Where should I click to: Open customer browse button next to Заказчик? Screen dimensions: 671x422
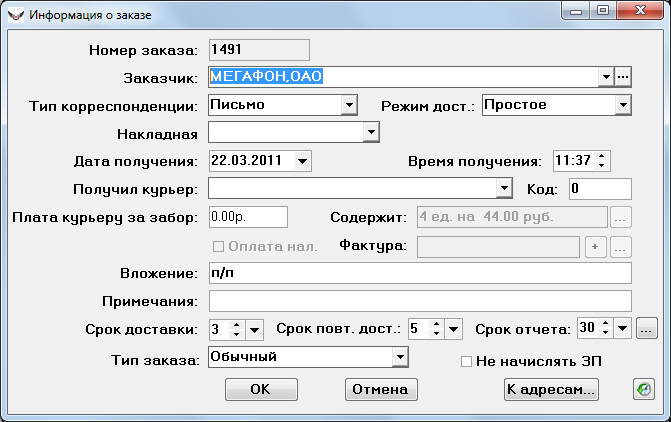(x=623, y=77)
